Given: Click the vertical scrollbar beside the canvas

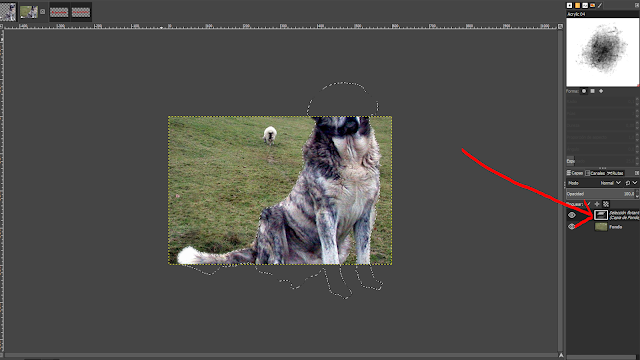Looking at the screenshot, I should click(x=561, y=191).
